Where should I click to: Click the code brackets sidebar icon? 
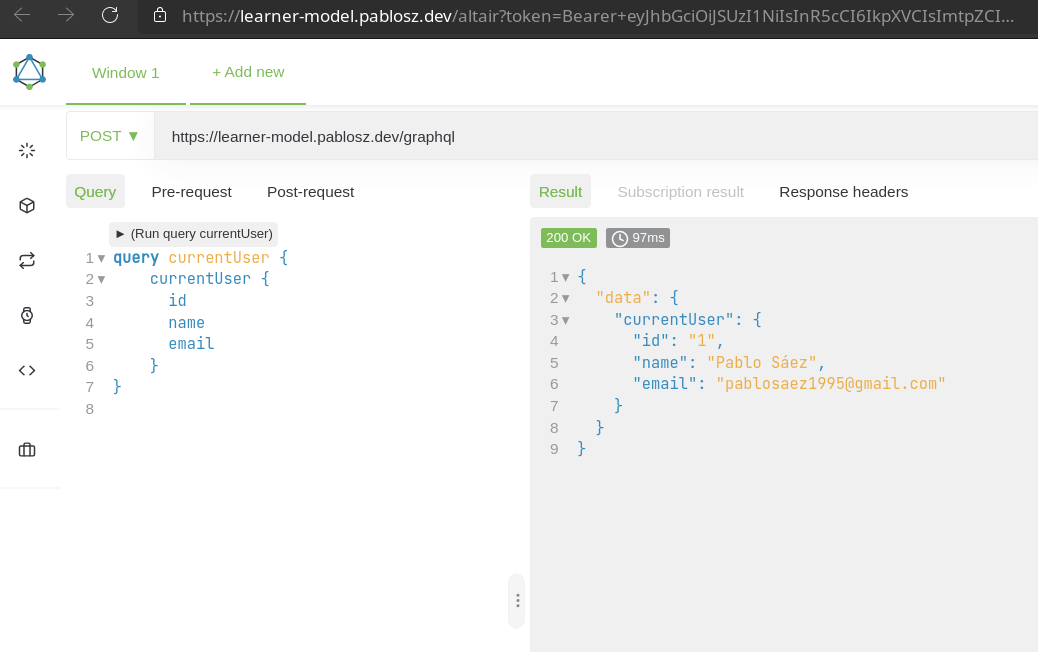point(27,370)
